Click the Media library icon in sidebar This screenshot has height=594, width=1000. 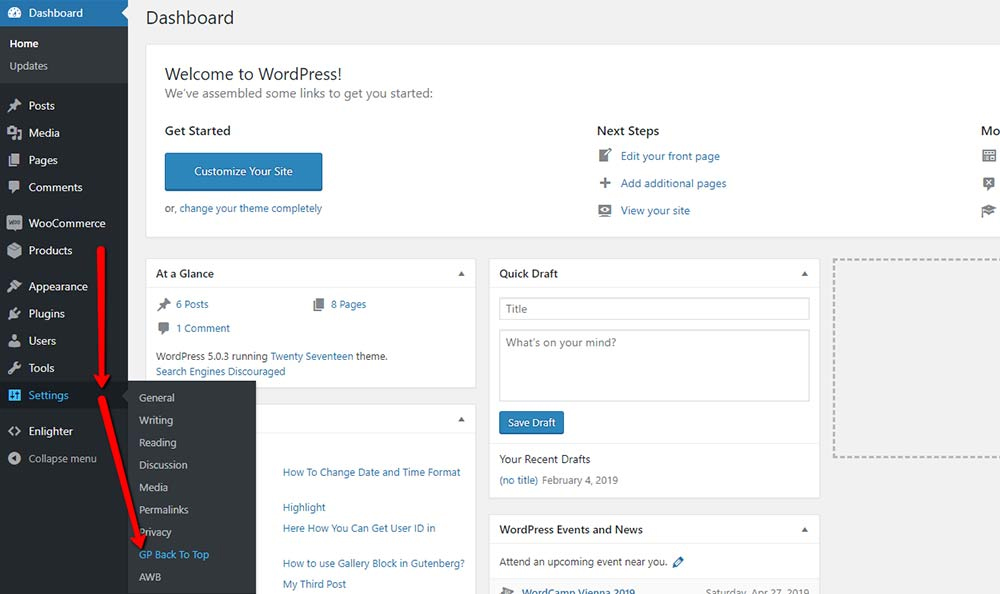[x=14, y=133]
